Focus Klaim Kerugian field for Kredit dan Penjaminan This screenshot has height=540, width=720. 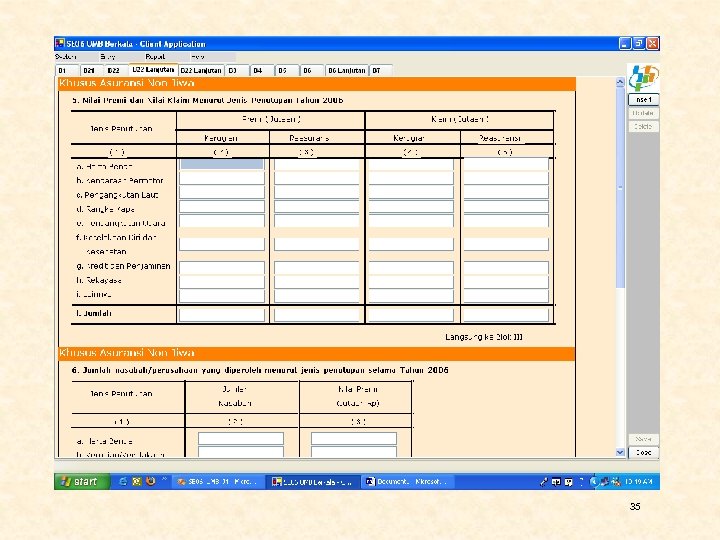tap(411, 267)
